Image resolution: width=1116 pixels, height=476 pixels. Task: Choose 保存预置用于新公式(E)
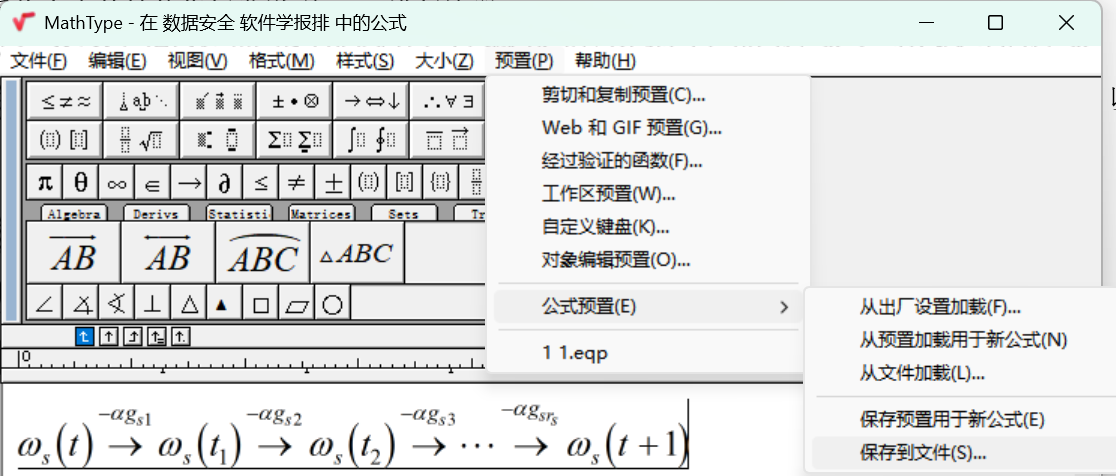tap(962, 419)
